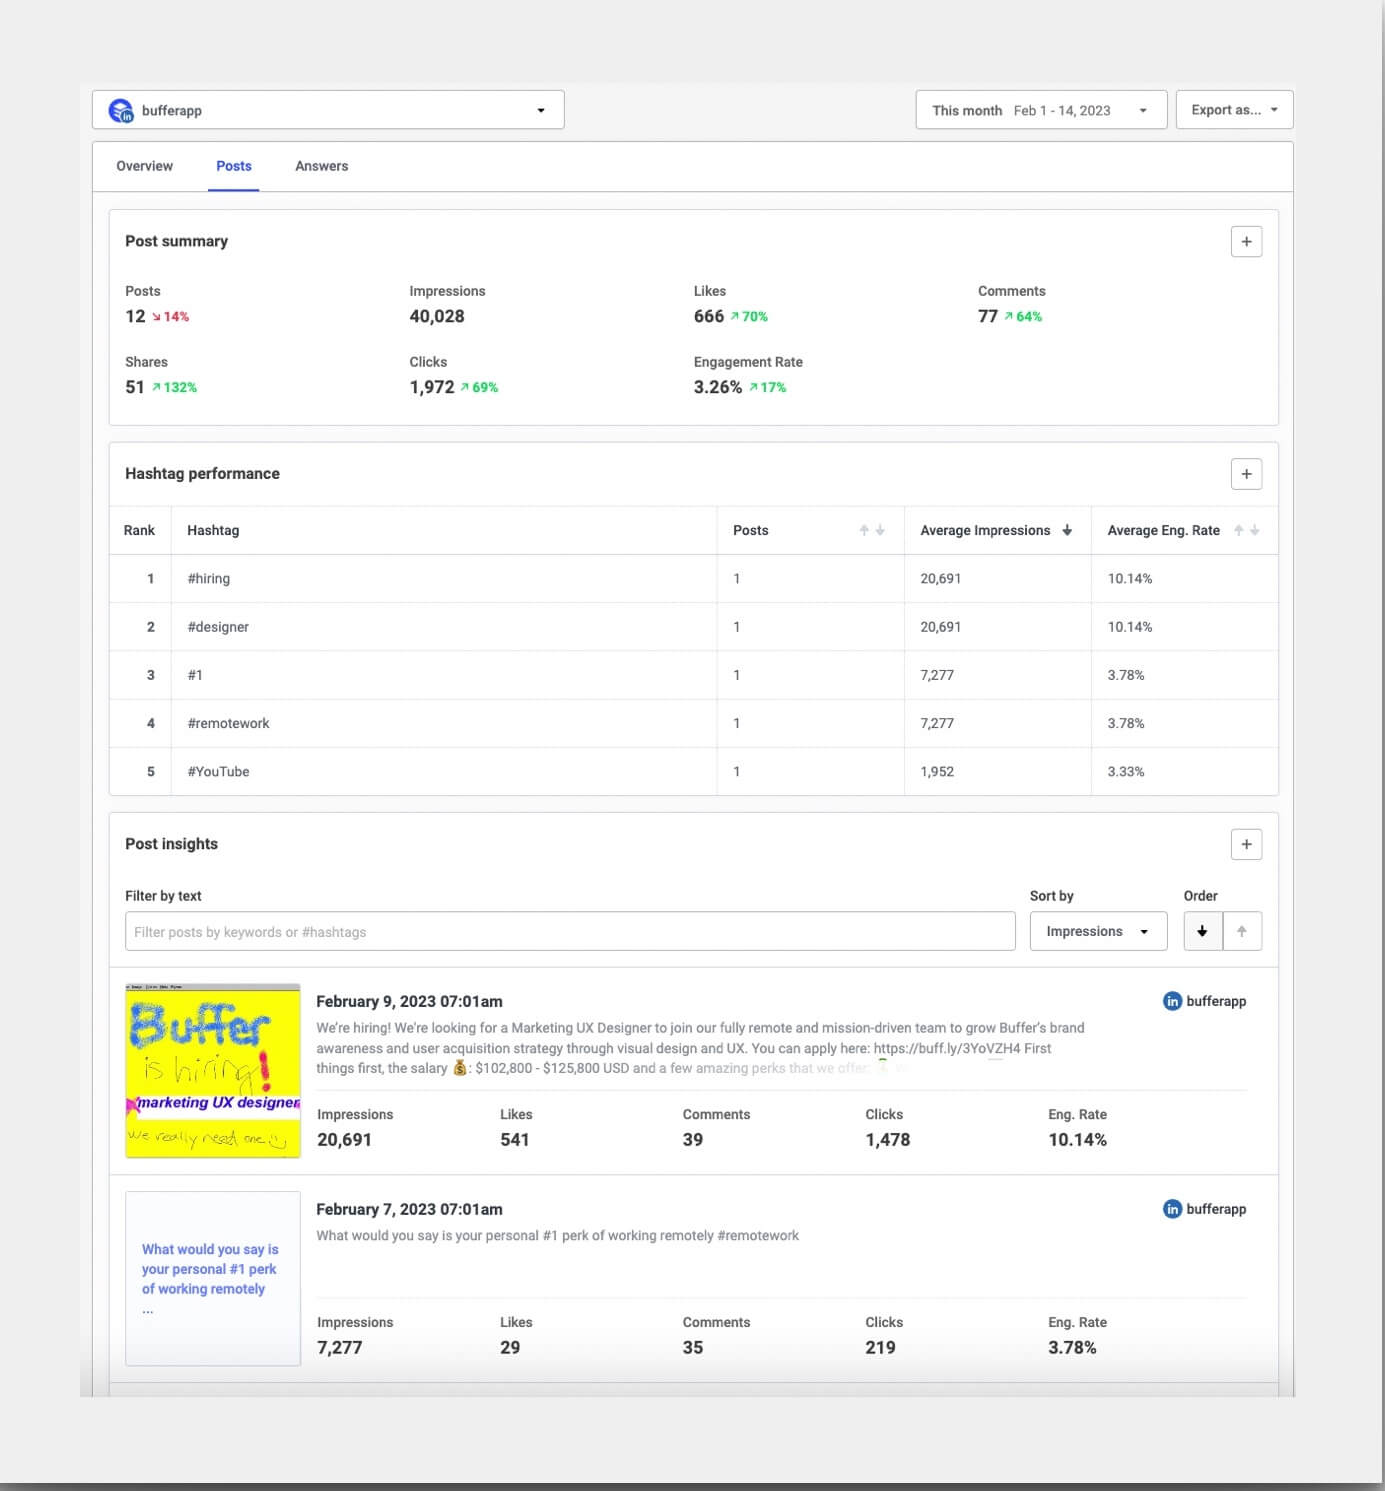Screen dimensions: 1385x1491
Task: Click the #1 hashtag row
Action: click(x=693, y=675)
